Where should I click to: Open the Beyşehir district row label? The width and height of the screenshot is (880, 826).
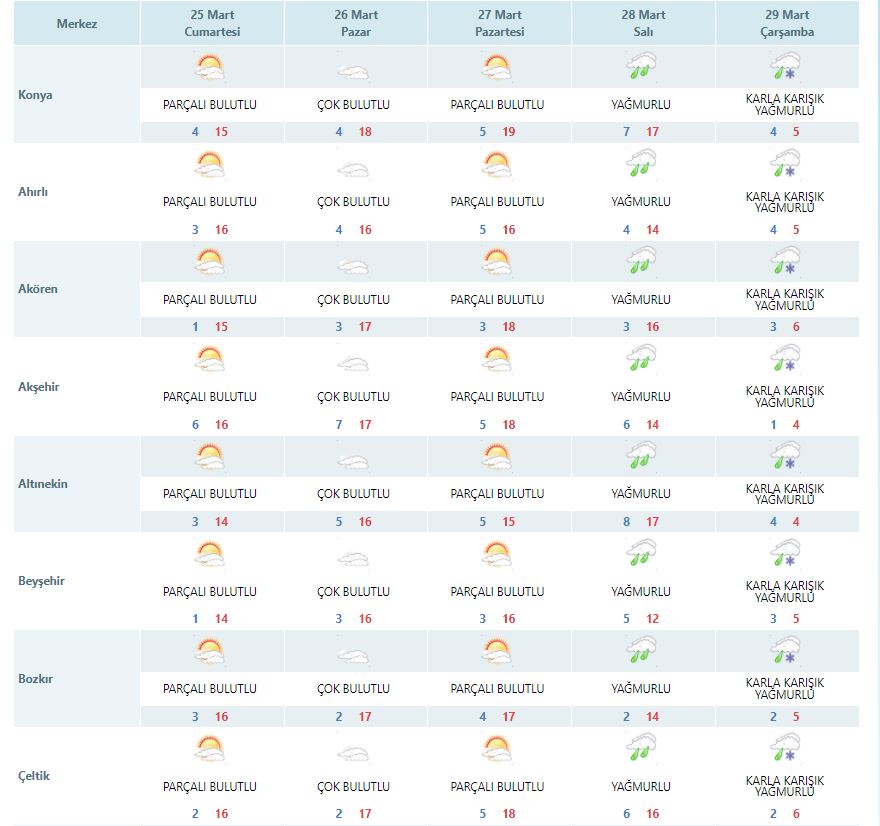click(x=42, y=581)
